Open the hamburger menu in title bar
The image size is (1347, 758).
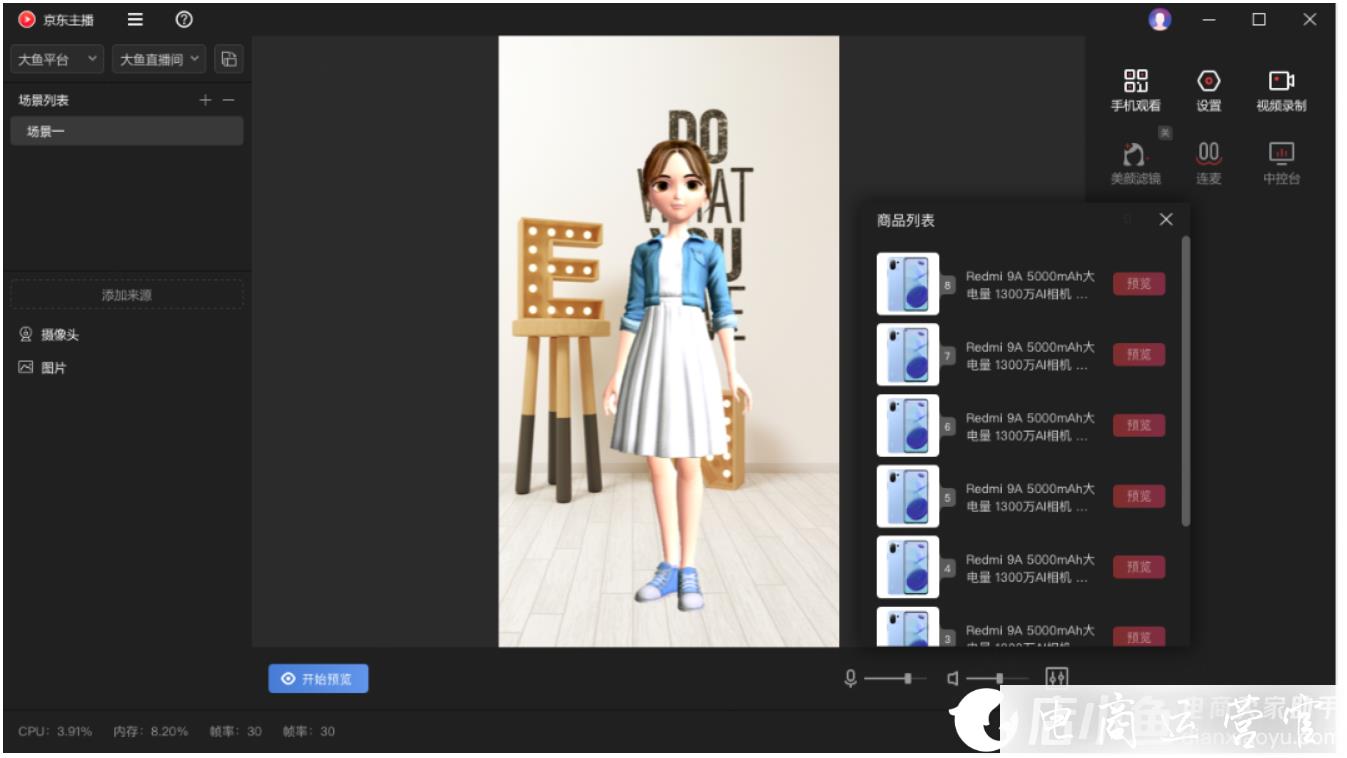pyautogui.click(x=135, y=20)
